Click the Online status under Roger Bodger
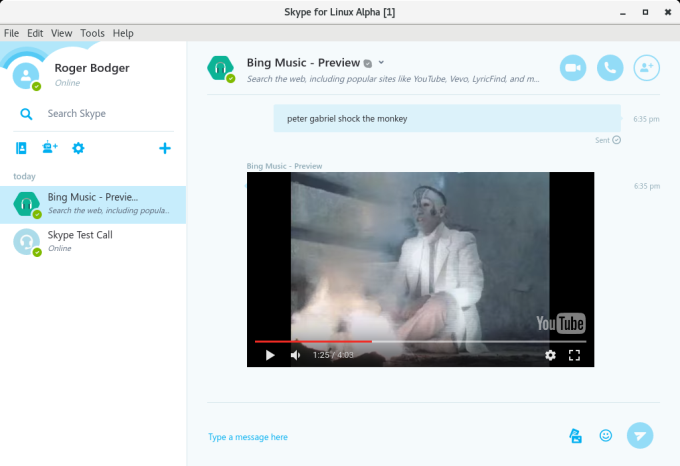 tap(67, 83)
